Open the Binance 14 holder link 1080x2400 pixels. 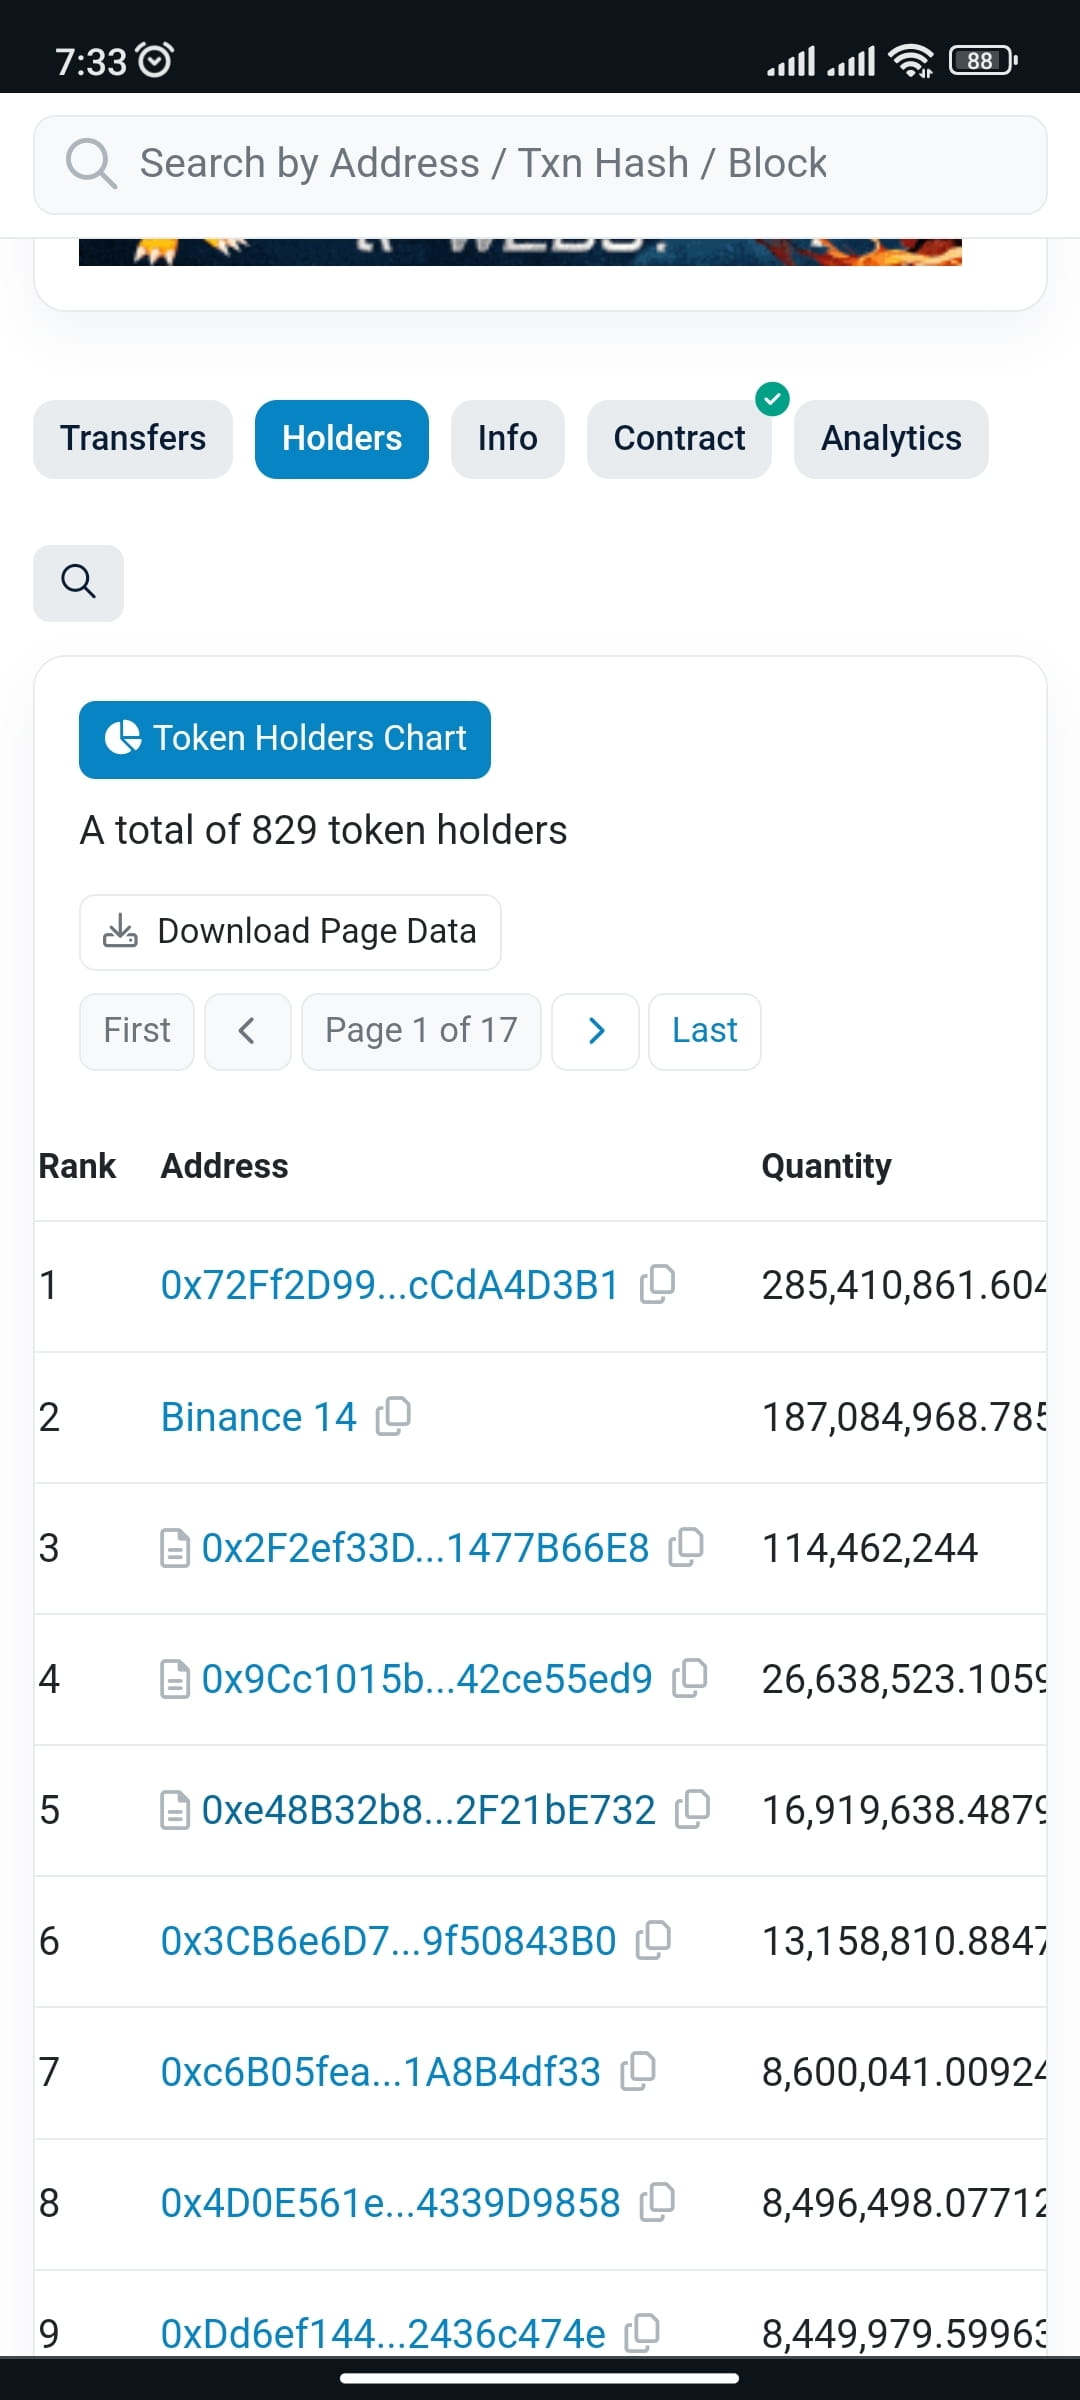(258, 1415)
